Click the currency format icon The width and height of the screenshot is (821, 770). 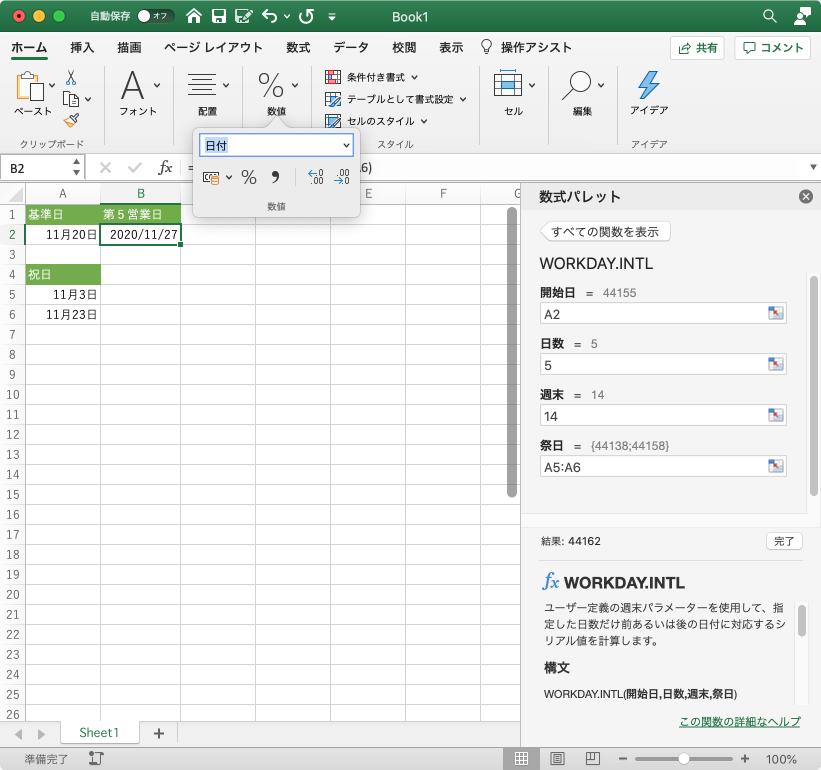point(211,178)
